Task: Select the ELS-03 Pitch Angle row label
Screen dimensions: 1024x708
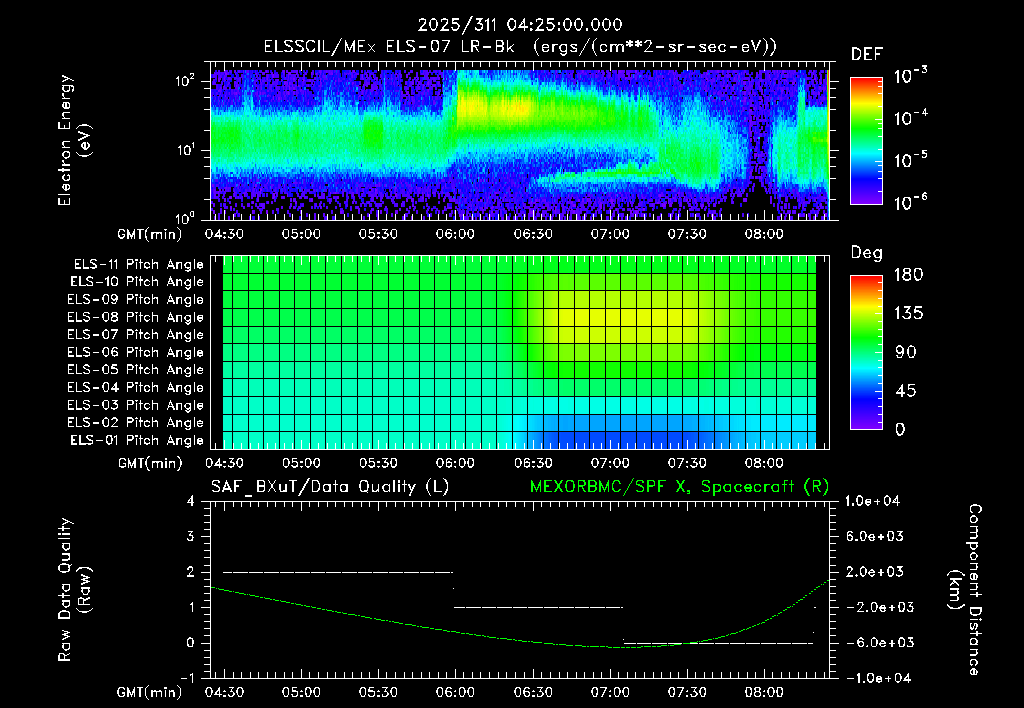Action: click(x=136, y=406)
